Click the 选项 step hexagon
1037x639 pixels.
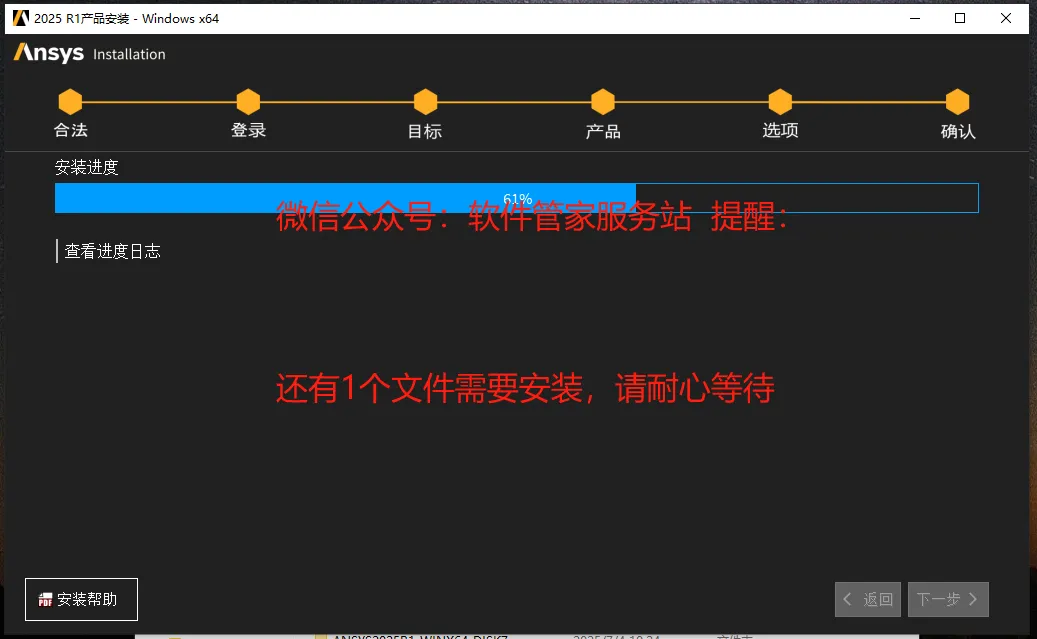[780, 102]
